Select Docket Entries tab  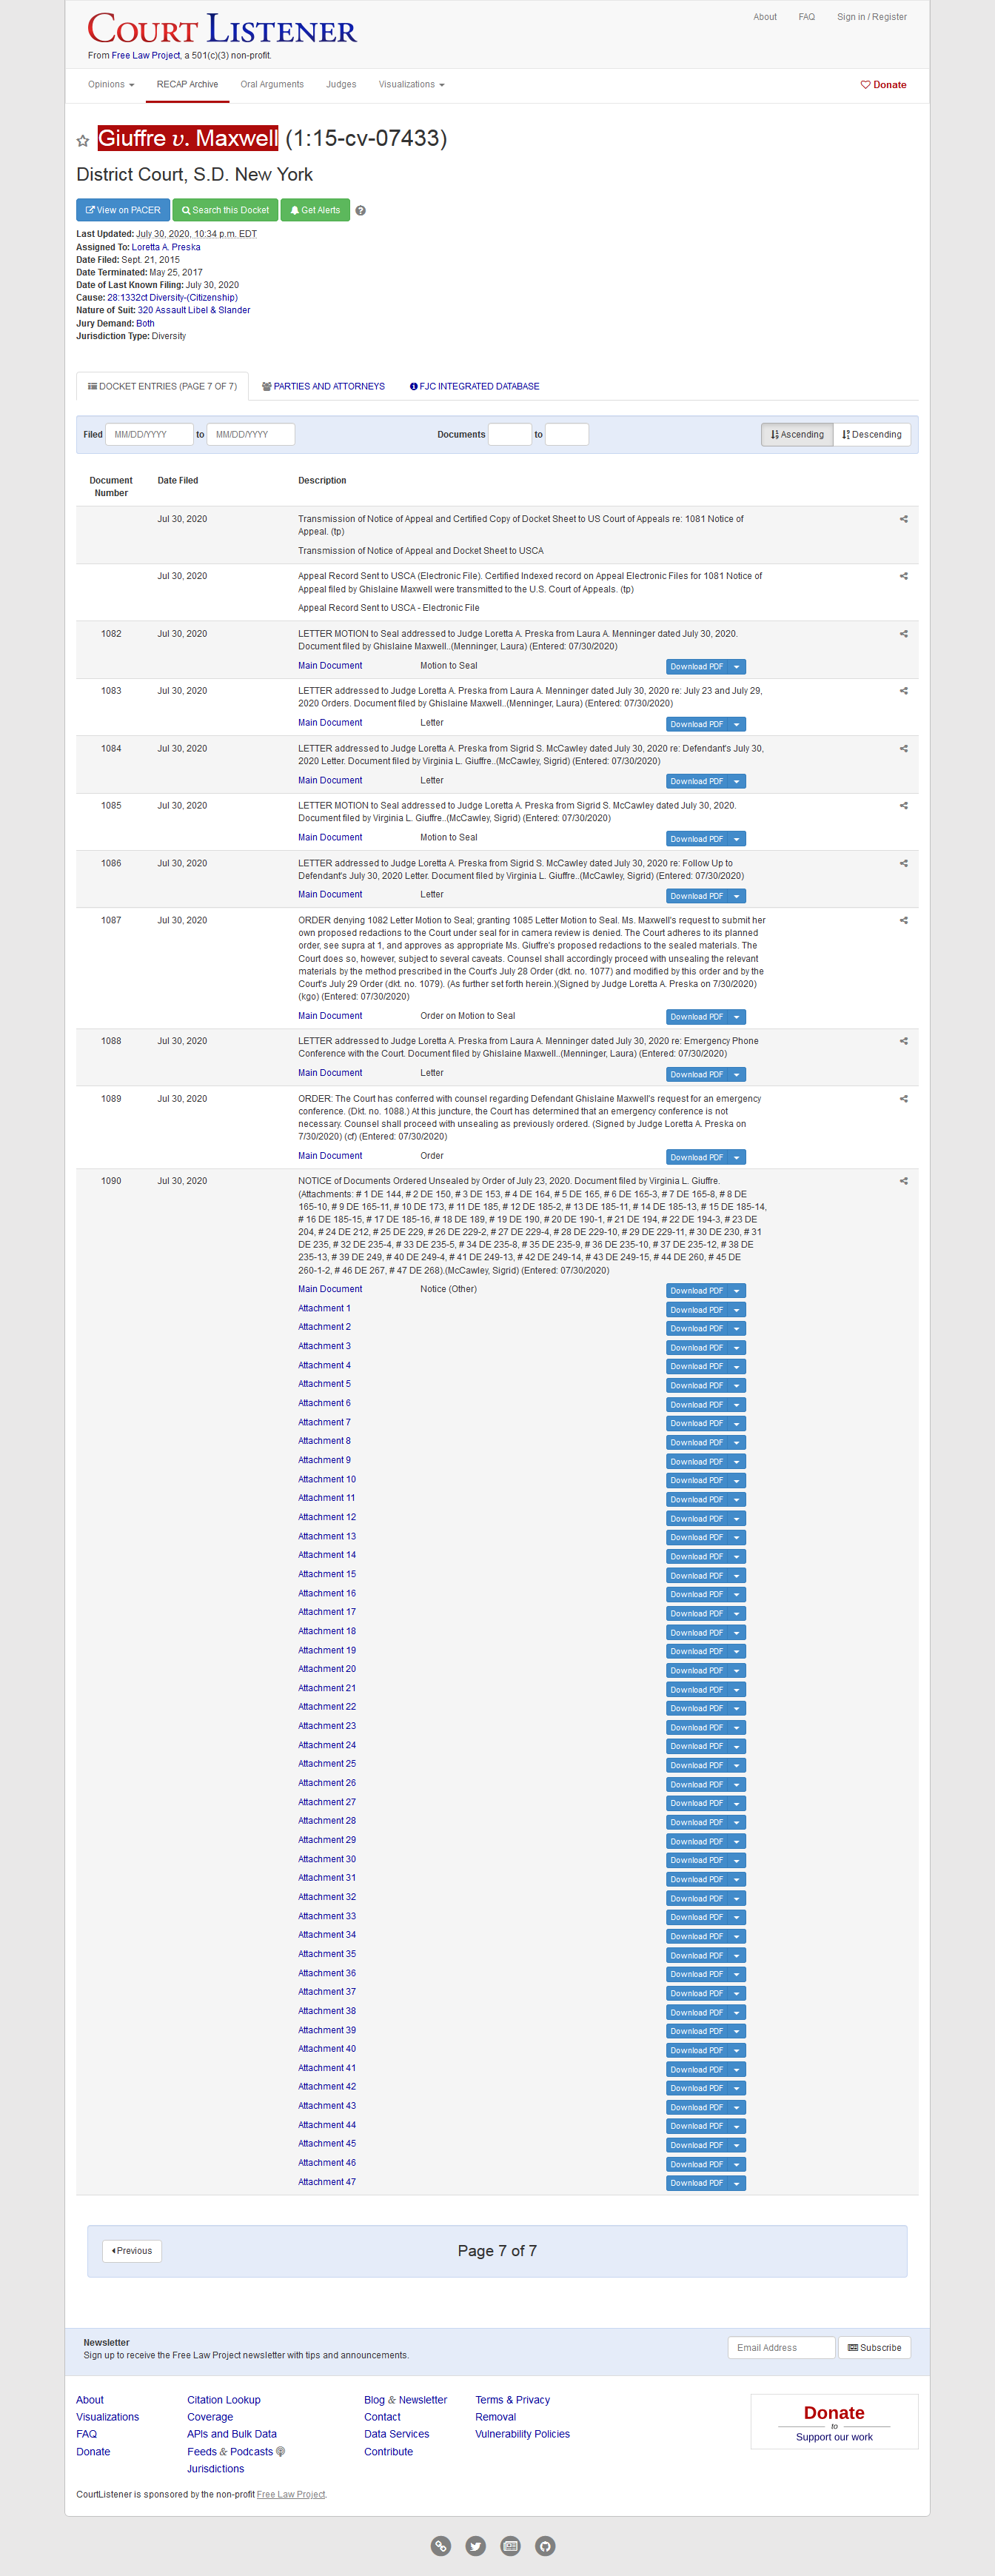tap(162, 386)
